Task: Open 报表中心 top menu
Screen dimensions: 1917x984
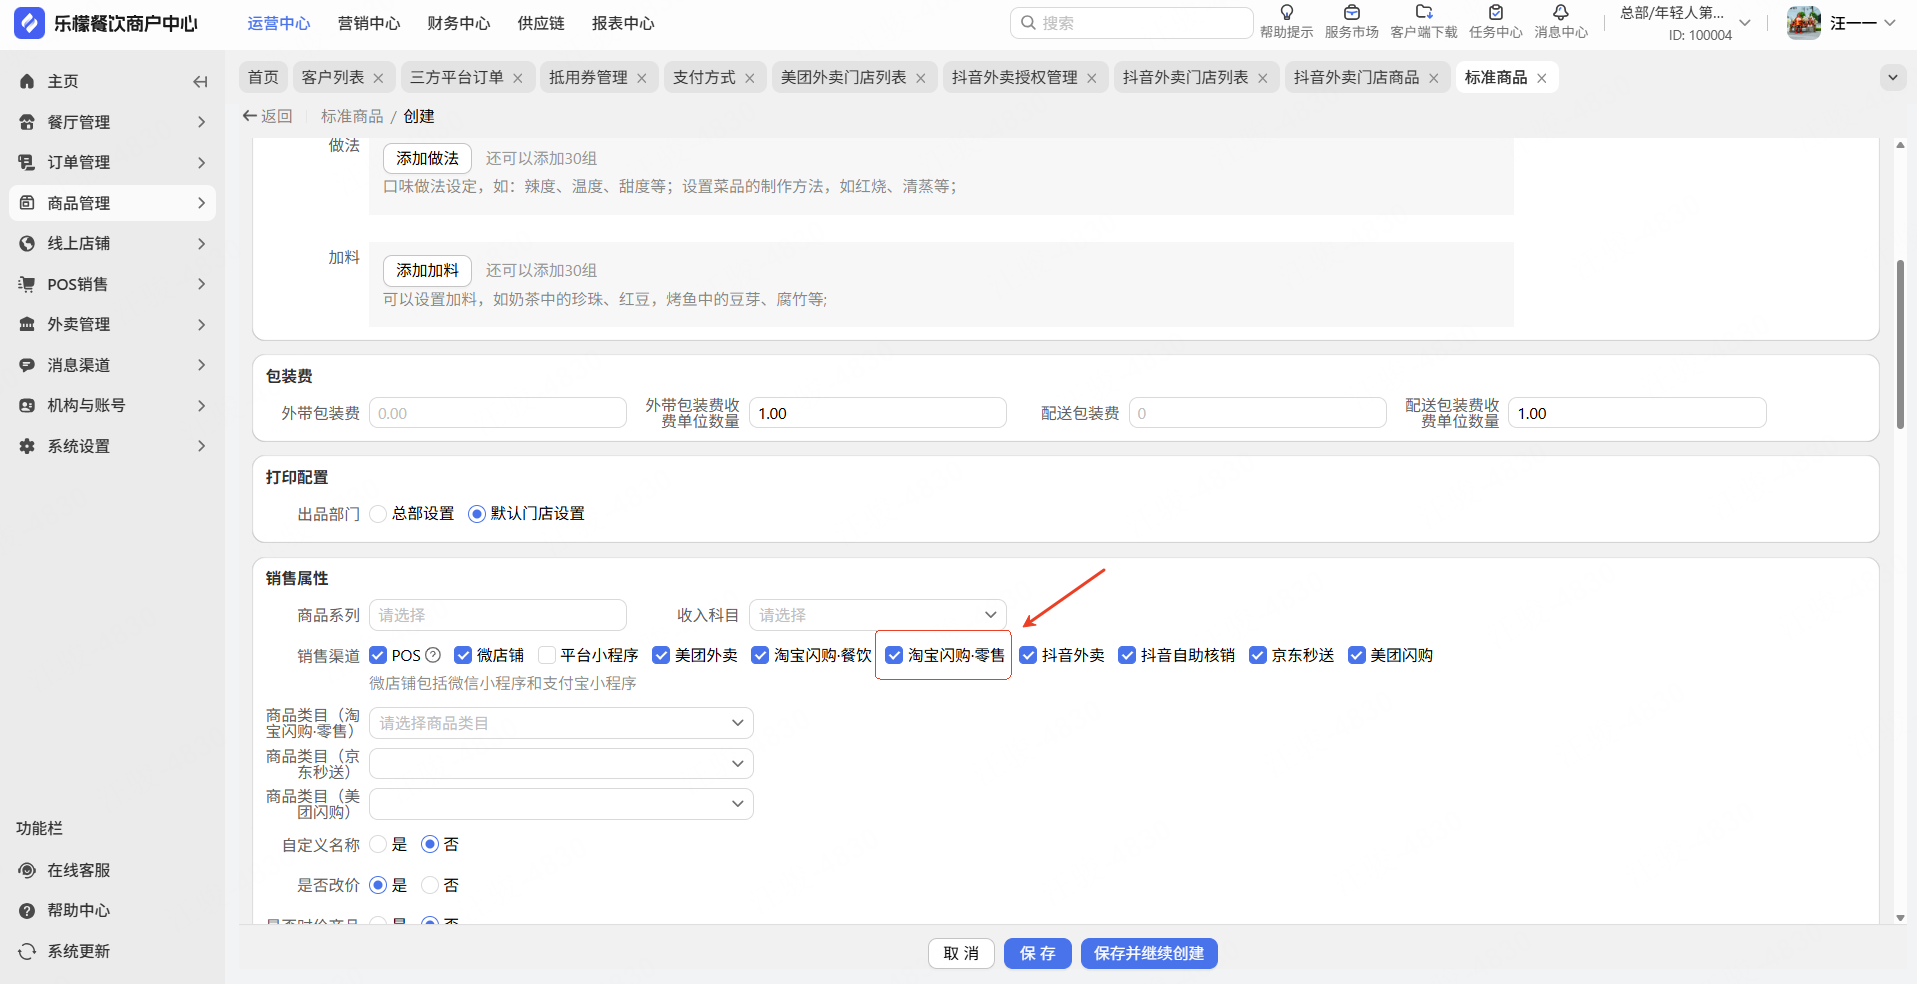Action: point(623,23)
